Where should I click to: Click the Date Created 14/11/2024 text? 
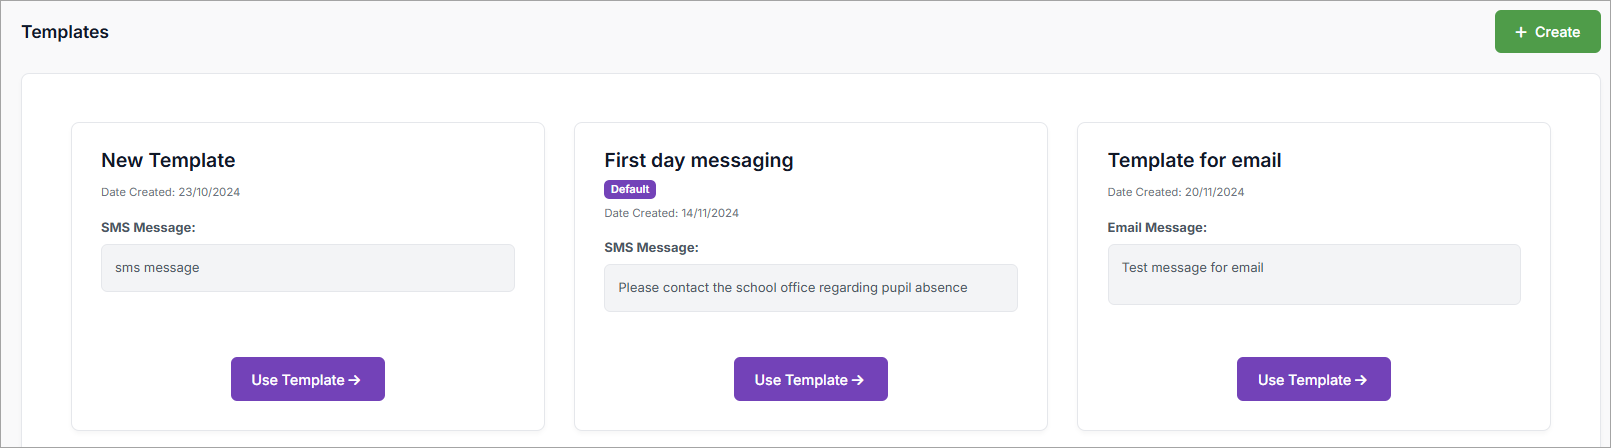point(672,213)
